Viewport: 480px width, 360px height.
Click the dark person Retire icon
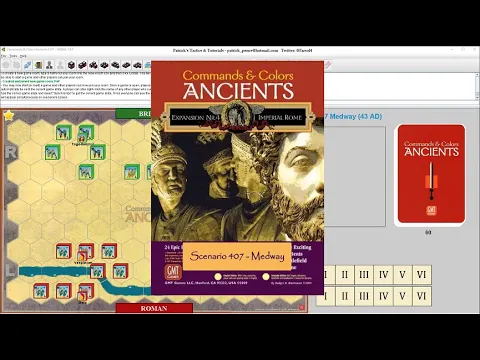click(49, 65)
